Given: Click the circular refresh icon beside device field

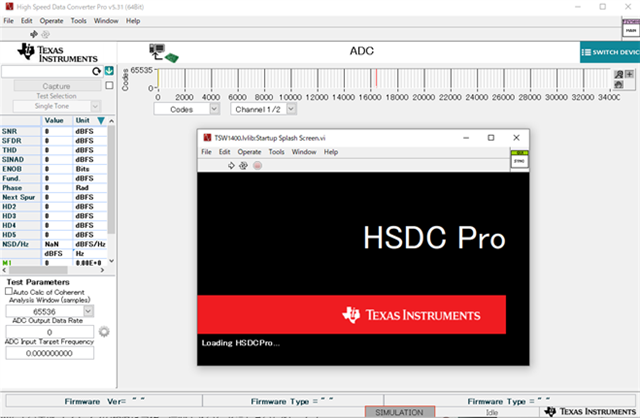Looking at the screenshot, I should 96,71.
